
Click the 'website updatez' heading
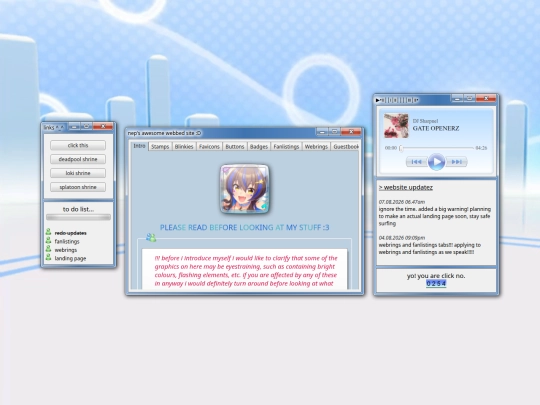pyautogui.click(x=406, y=187)
